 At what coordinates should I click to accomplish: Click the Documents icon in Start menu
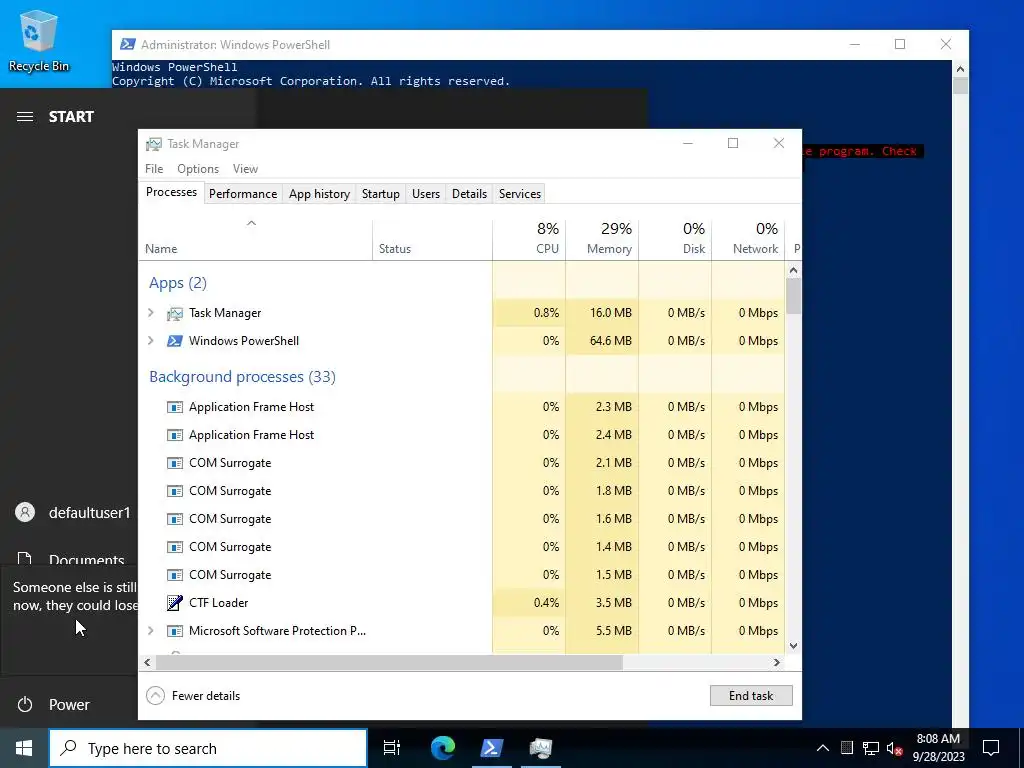click(25, 559)
